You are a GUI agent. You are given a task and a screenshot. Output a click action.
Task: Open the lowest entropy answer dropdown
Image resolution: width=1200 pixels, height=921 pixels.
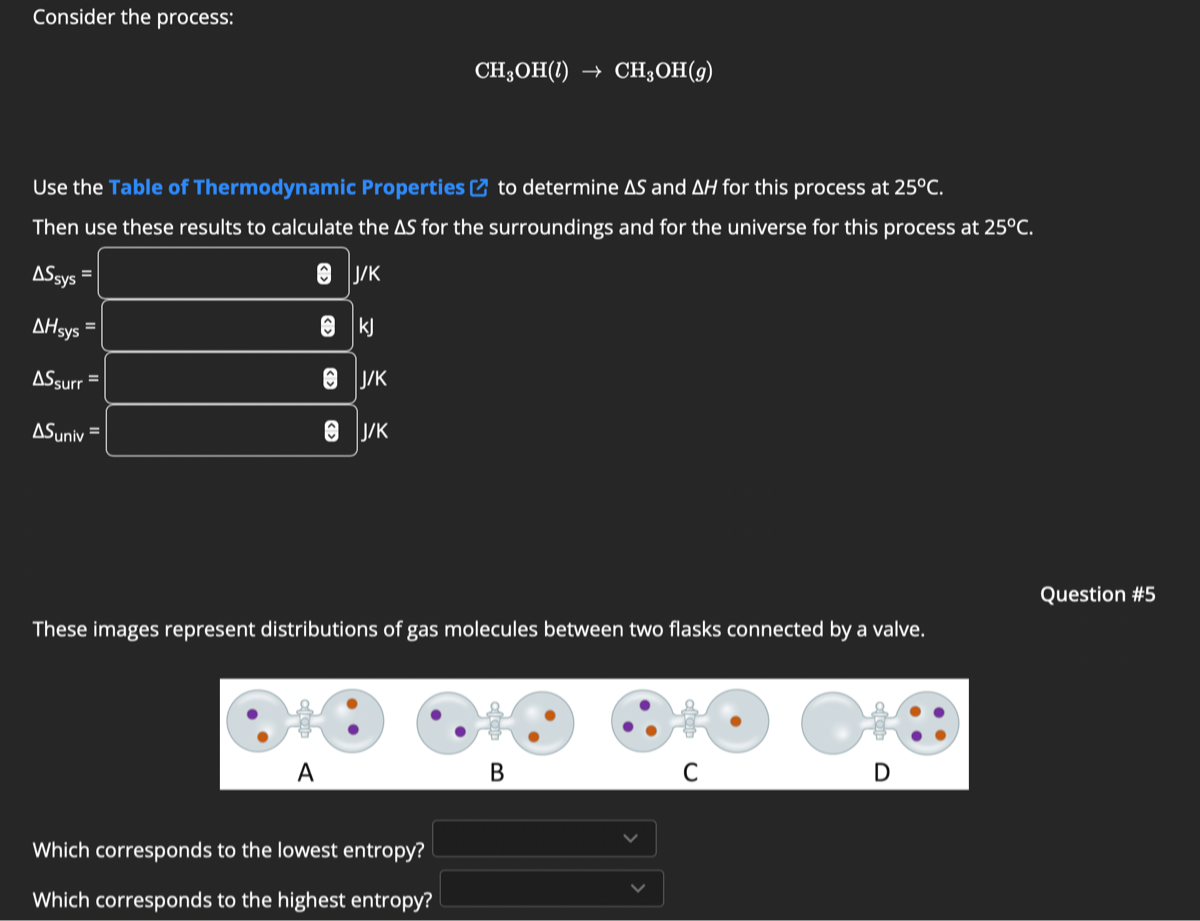(x=543, y=838)
